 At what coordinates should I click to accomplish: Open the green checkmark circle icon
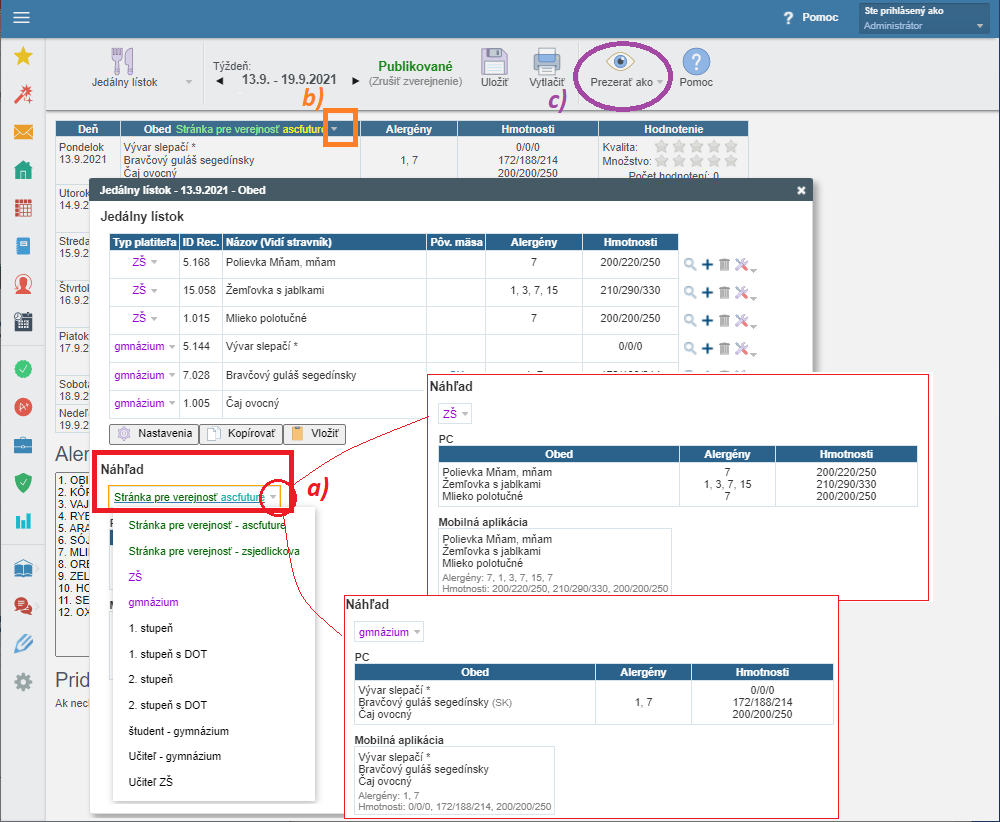click(x=23, y=369)
